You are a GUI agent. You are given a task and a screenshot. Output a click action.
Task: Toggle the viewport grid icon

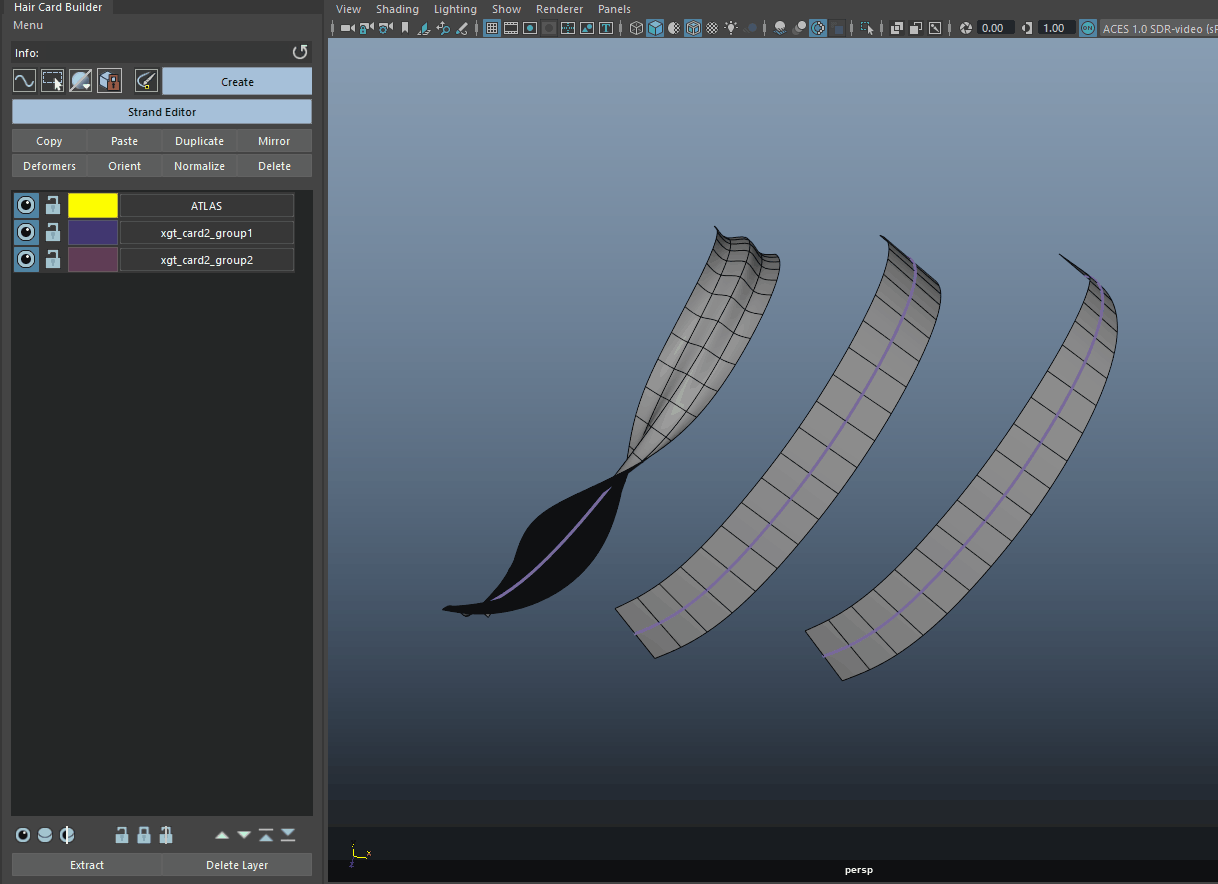point(492,28)
